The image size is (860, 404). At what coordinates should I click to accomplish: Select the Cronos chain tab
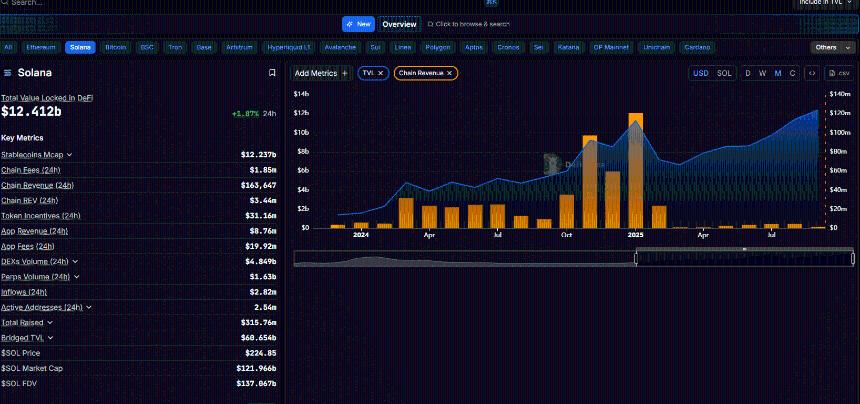[x=508, y=48]
